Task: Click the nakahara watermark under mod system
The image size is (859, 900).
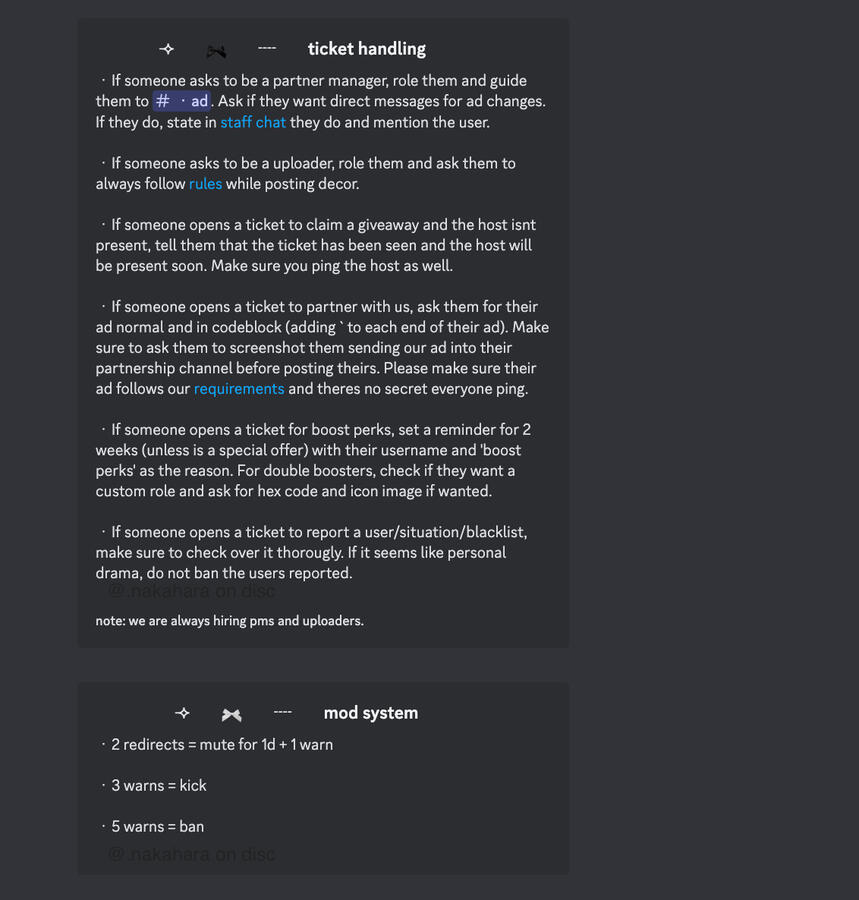Action: pos(191,854)
